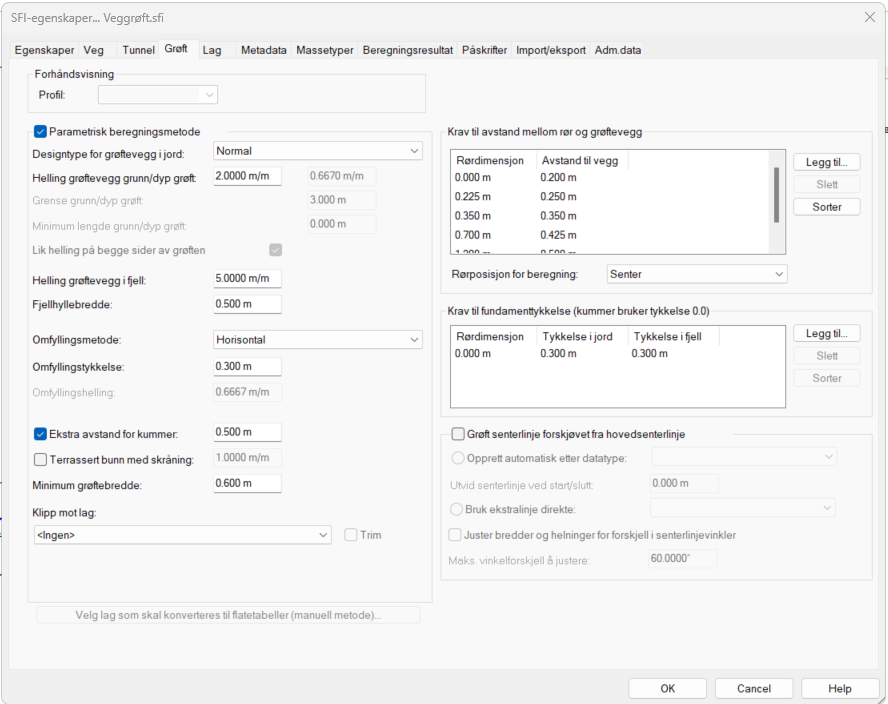The image size is (888, 704).
Task: Expand the Klipp mot lag dropdown
Action: (x=181, y=535)
